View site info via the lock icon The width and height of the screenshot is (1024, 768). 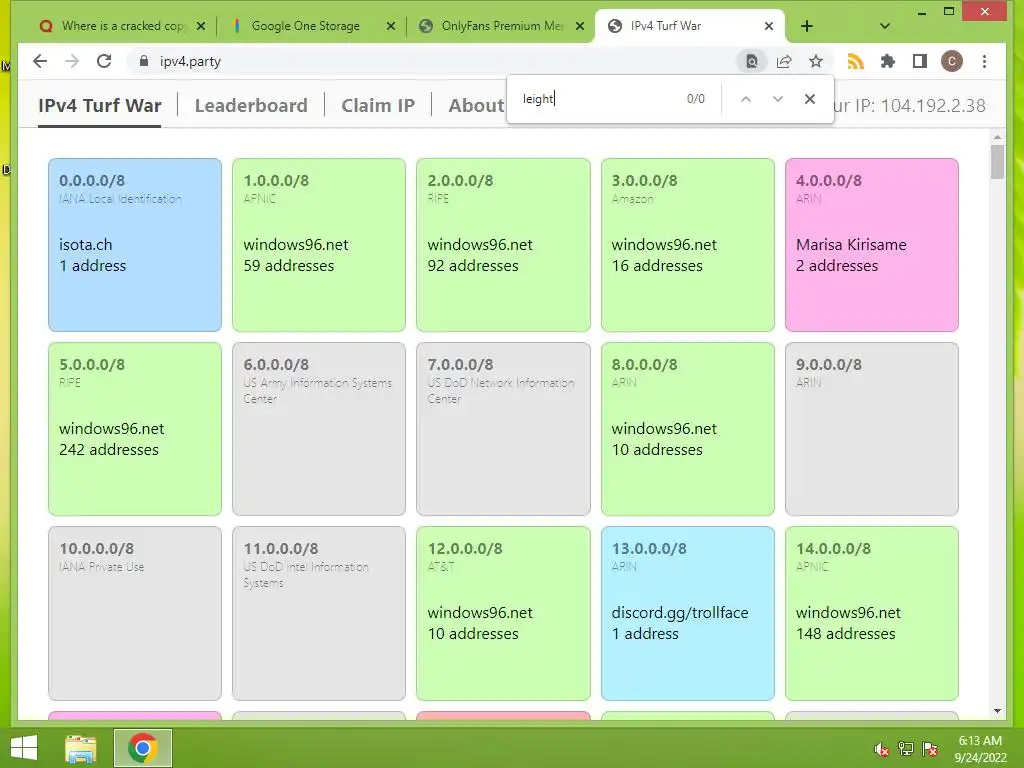(144, 61)
